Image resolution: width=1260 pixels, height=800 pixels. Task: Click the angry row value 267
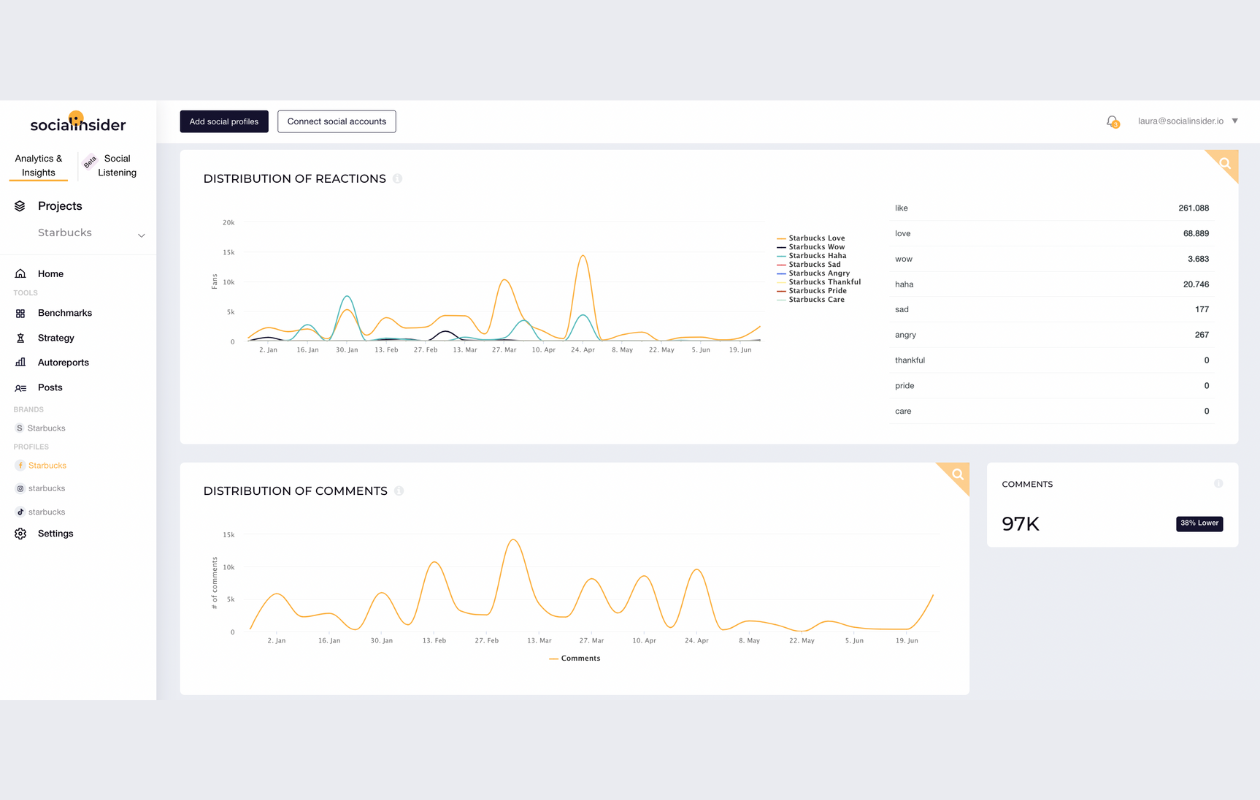pyautogui.click(x=1202, y=335)
